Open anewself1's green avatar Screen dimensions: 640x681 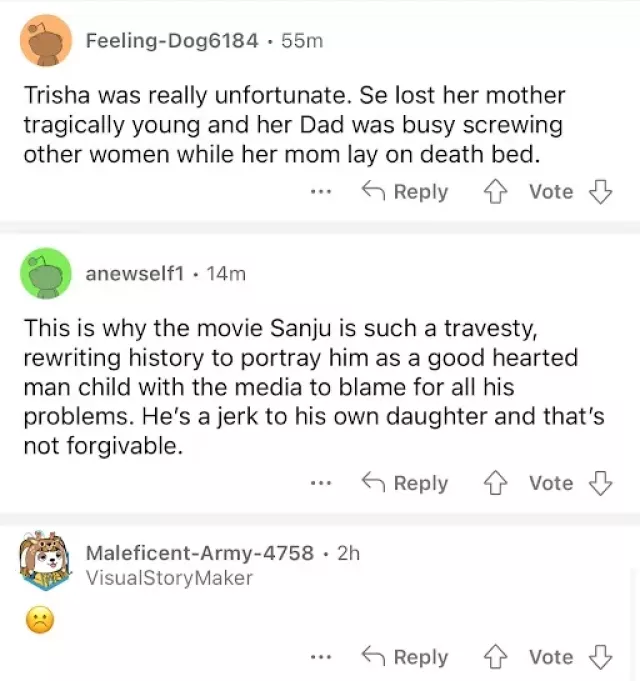coord(46,274)
